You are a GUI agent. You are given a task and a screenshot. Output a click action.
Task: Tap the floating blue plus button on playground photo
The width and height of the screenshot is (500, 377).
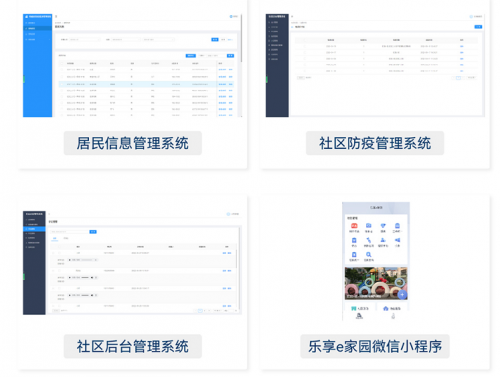click(402, 295)
